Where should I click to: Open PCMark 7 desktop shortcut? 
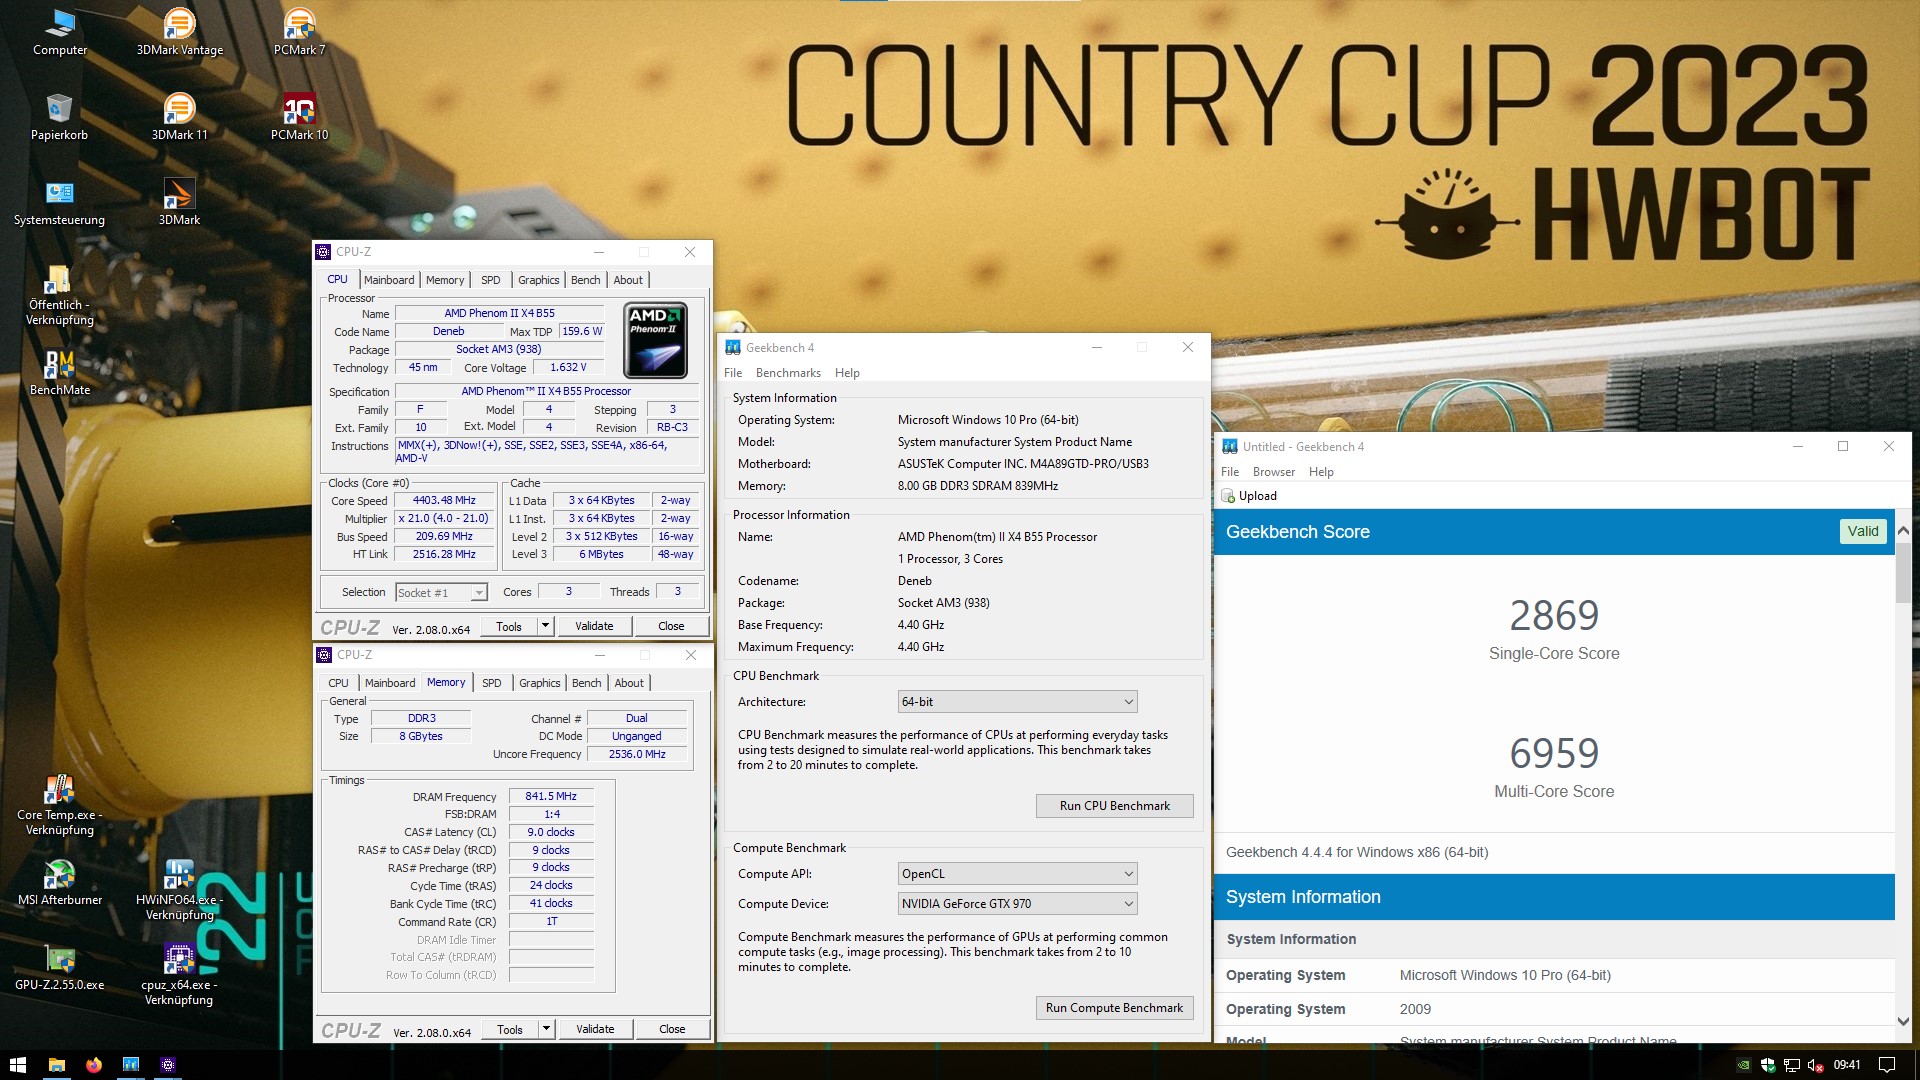point(299,33)
